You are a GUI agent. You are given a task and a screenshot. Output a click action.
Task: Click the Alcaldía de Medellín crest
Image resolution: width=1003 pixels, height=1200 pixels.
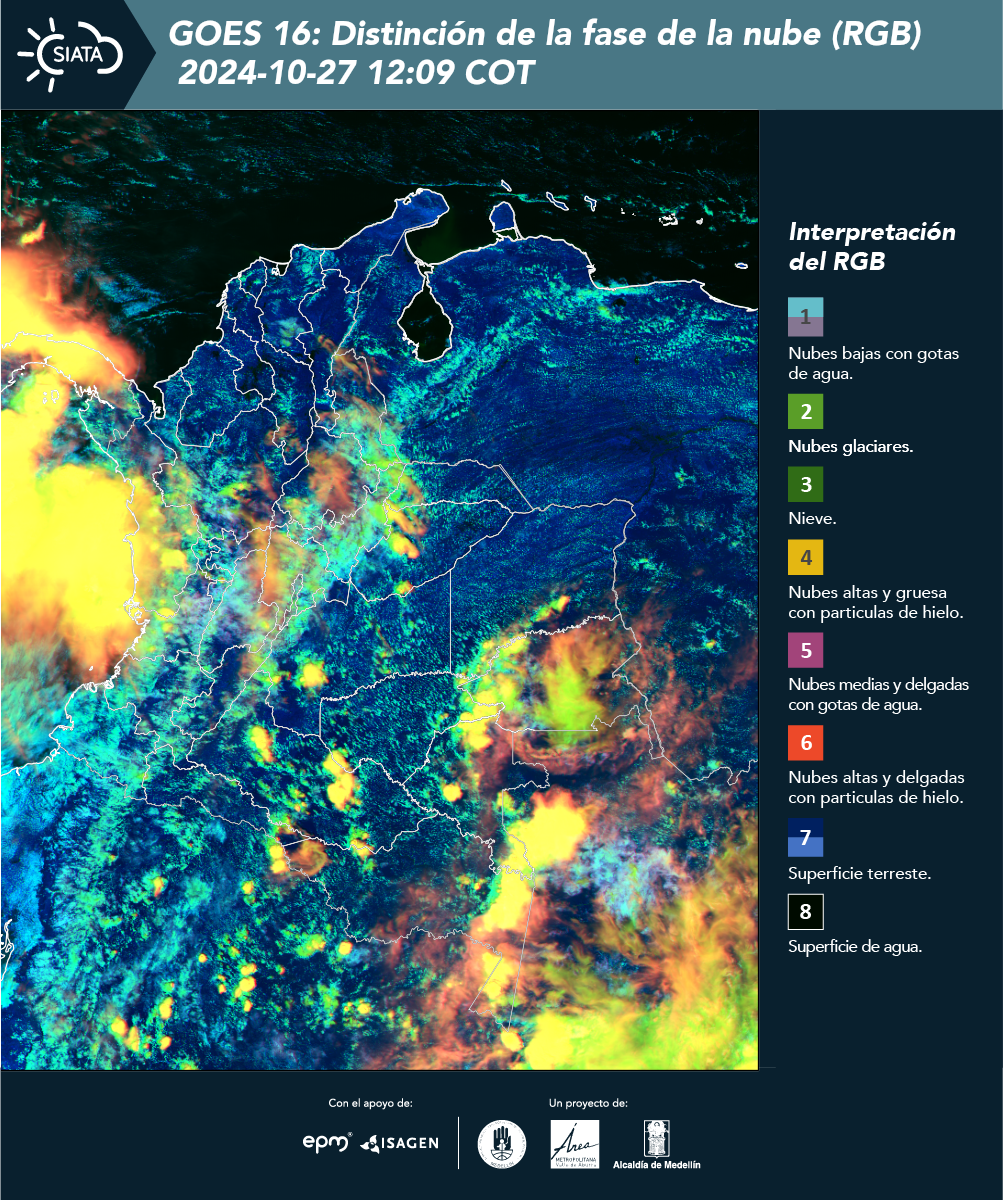[657, 1145]
